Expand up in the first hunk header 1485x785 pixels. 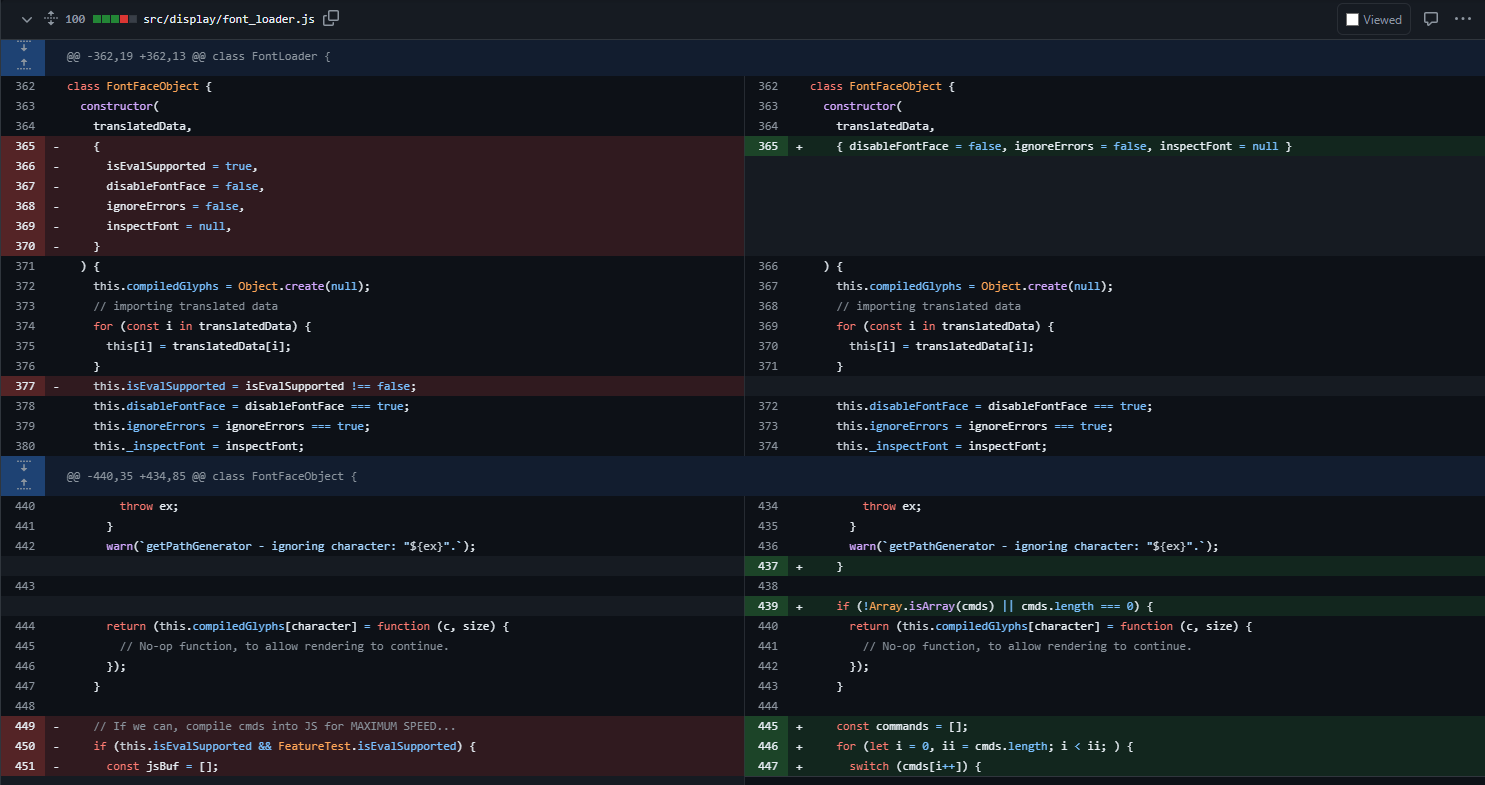22,64
